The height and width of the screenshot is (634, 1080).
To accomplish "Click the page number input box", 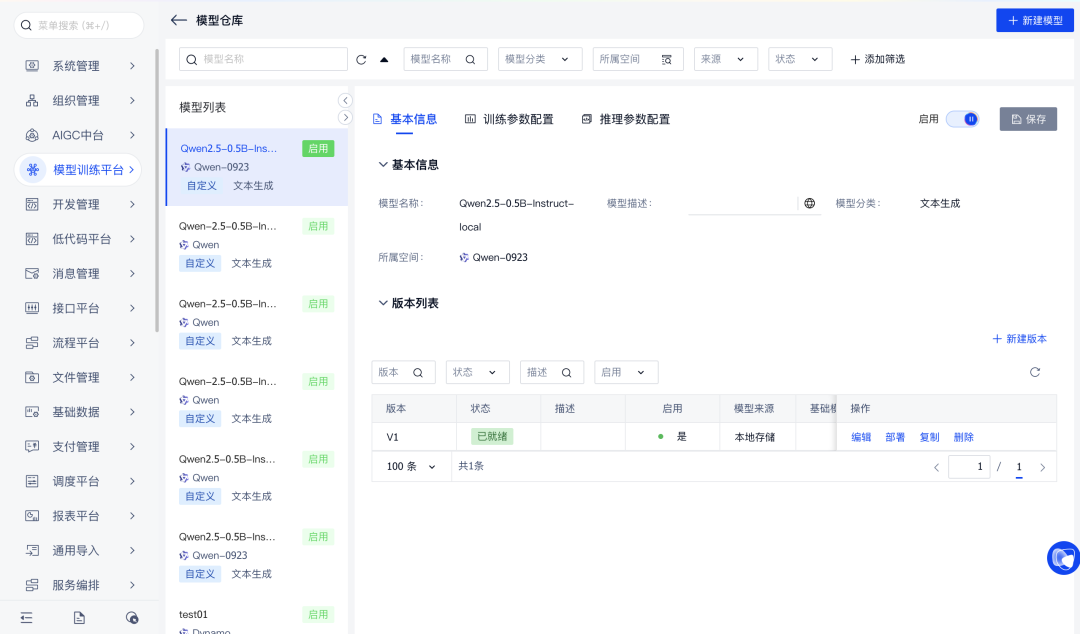I will point(969,467).
